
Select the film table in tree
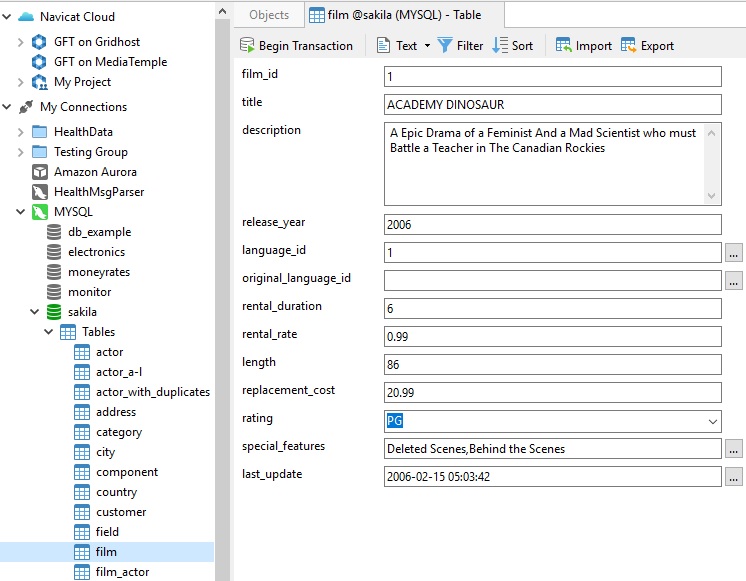click(107, 552)
